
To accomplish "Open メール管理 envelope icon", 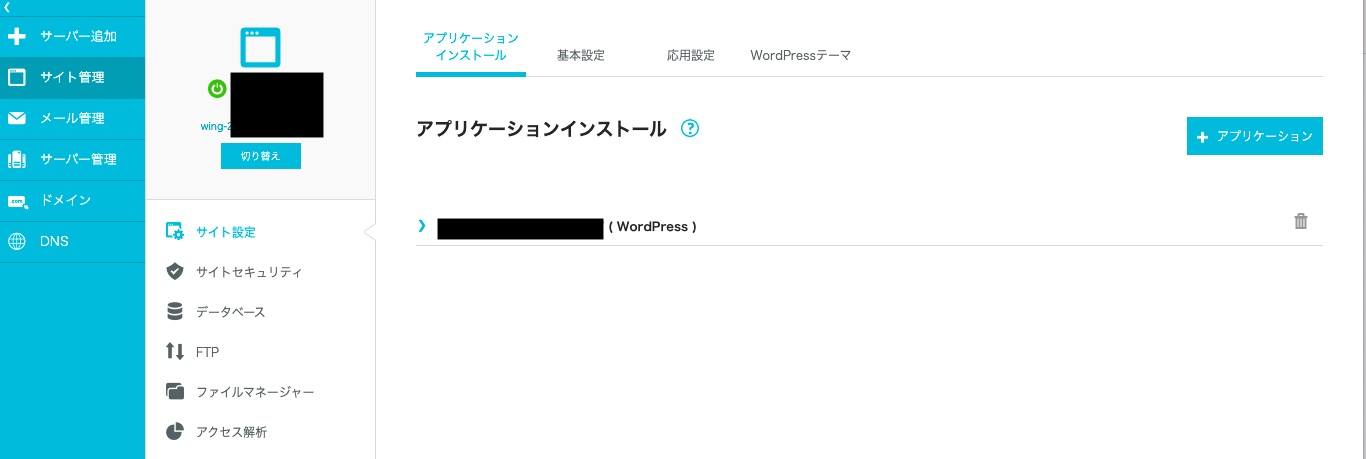I will [17, 119].
